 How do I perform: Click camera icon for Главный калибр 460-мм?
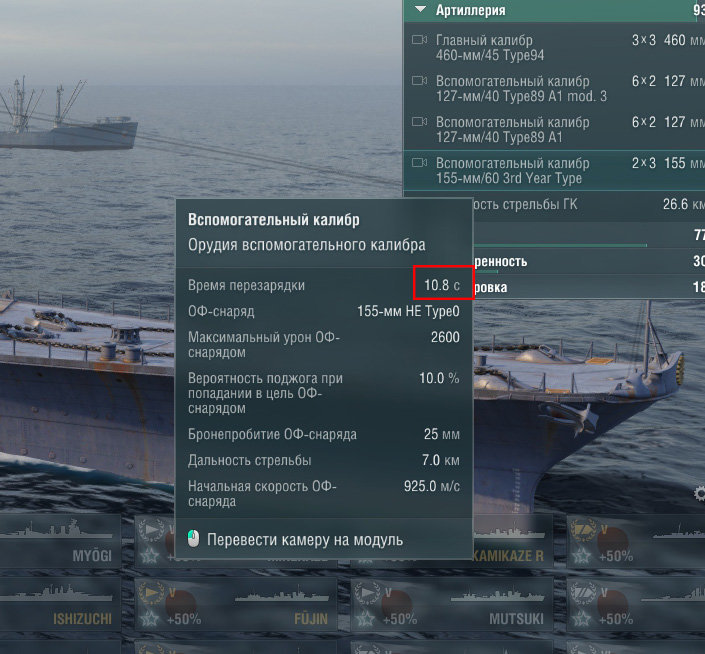(419, 40)
